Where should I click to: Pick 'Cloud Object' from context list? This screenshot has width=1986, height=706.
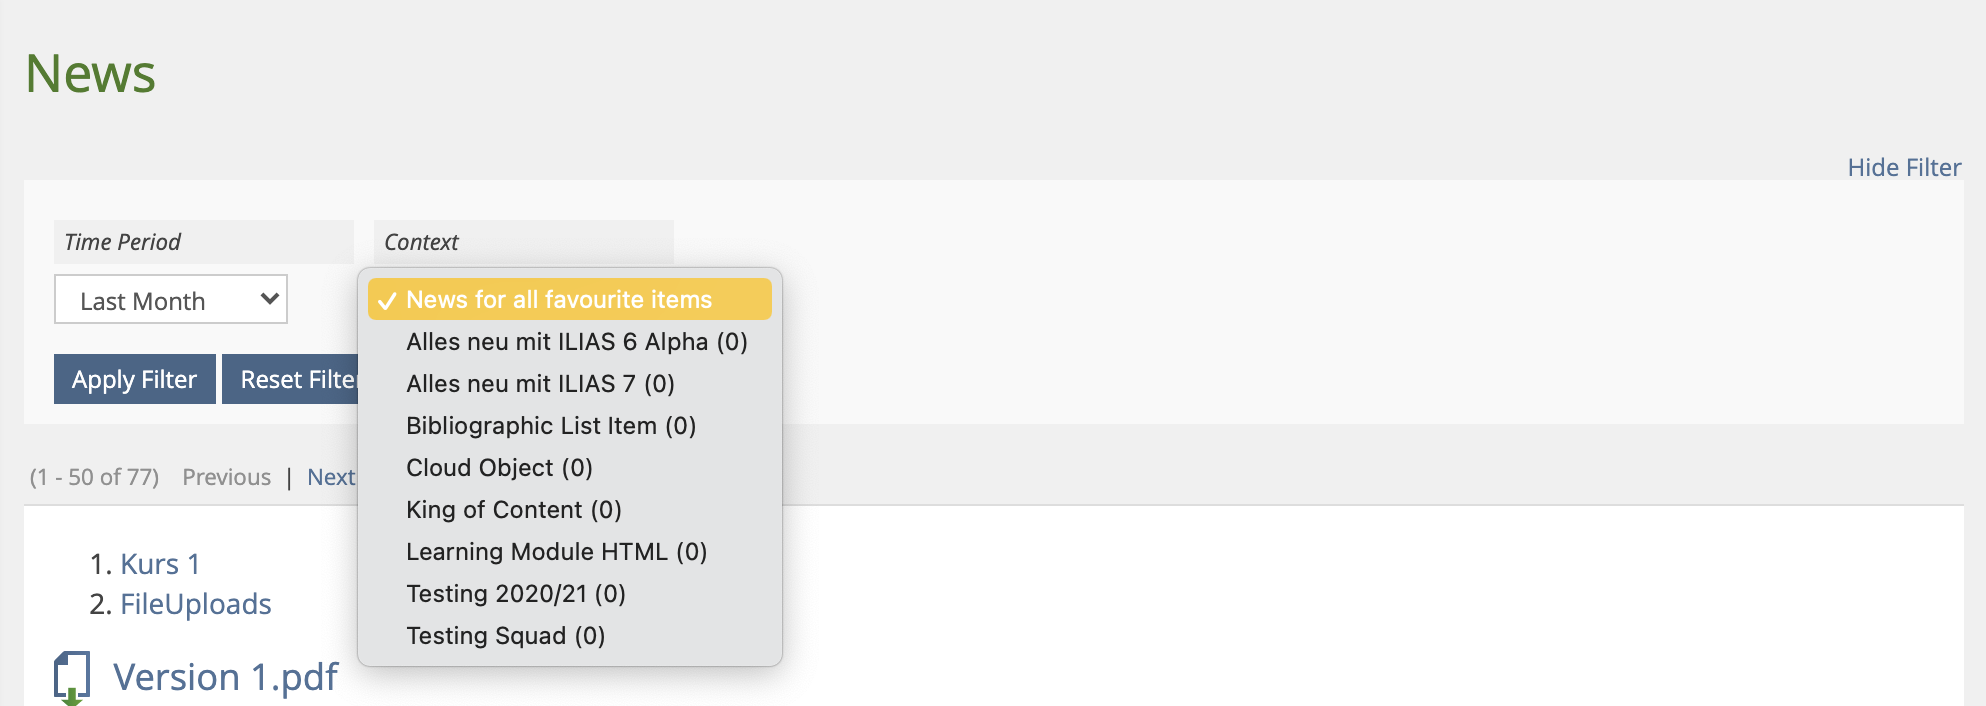point(499,468)
